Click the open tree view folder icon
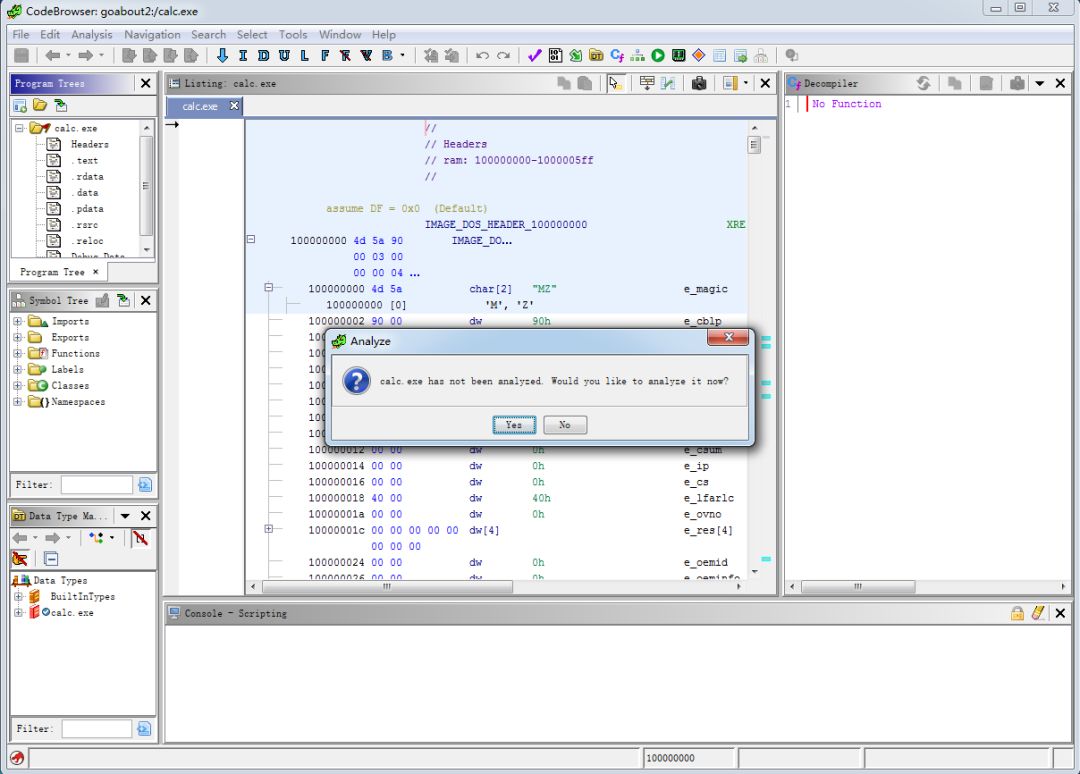Image resolution: width=1080 pixels, height=774 pixels. click(x=40, y=105)
